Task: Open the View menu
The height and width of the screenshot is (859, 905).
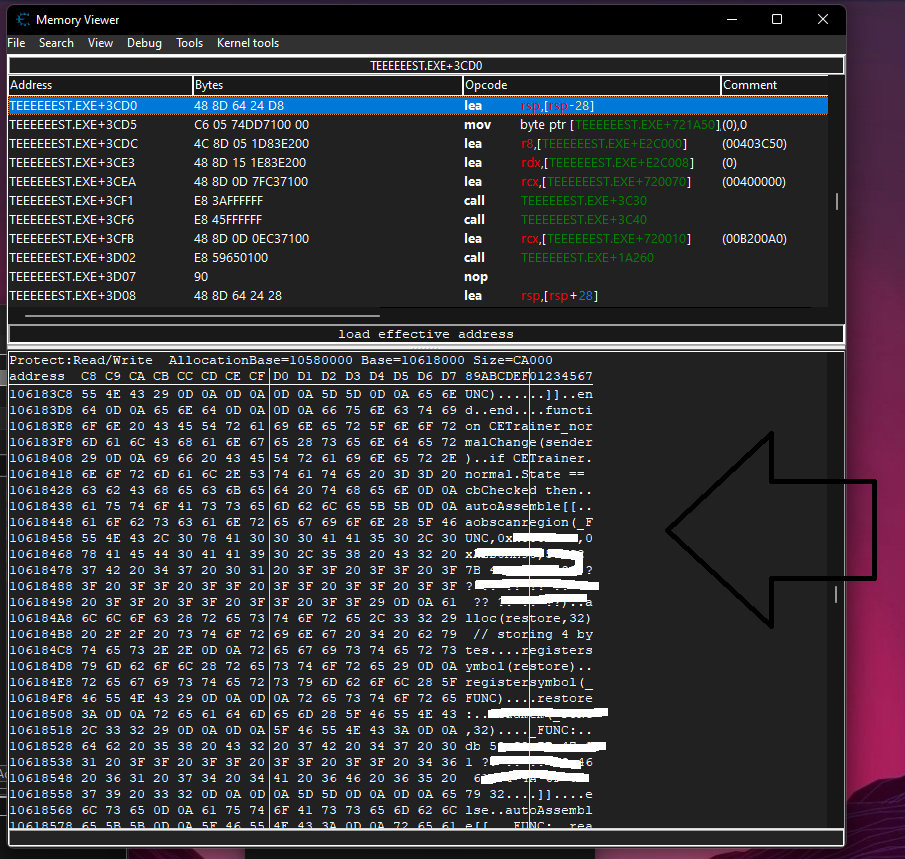Action: 100,43
